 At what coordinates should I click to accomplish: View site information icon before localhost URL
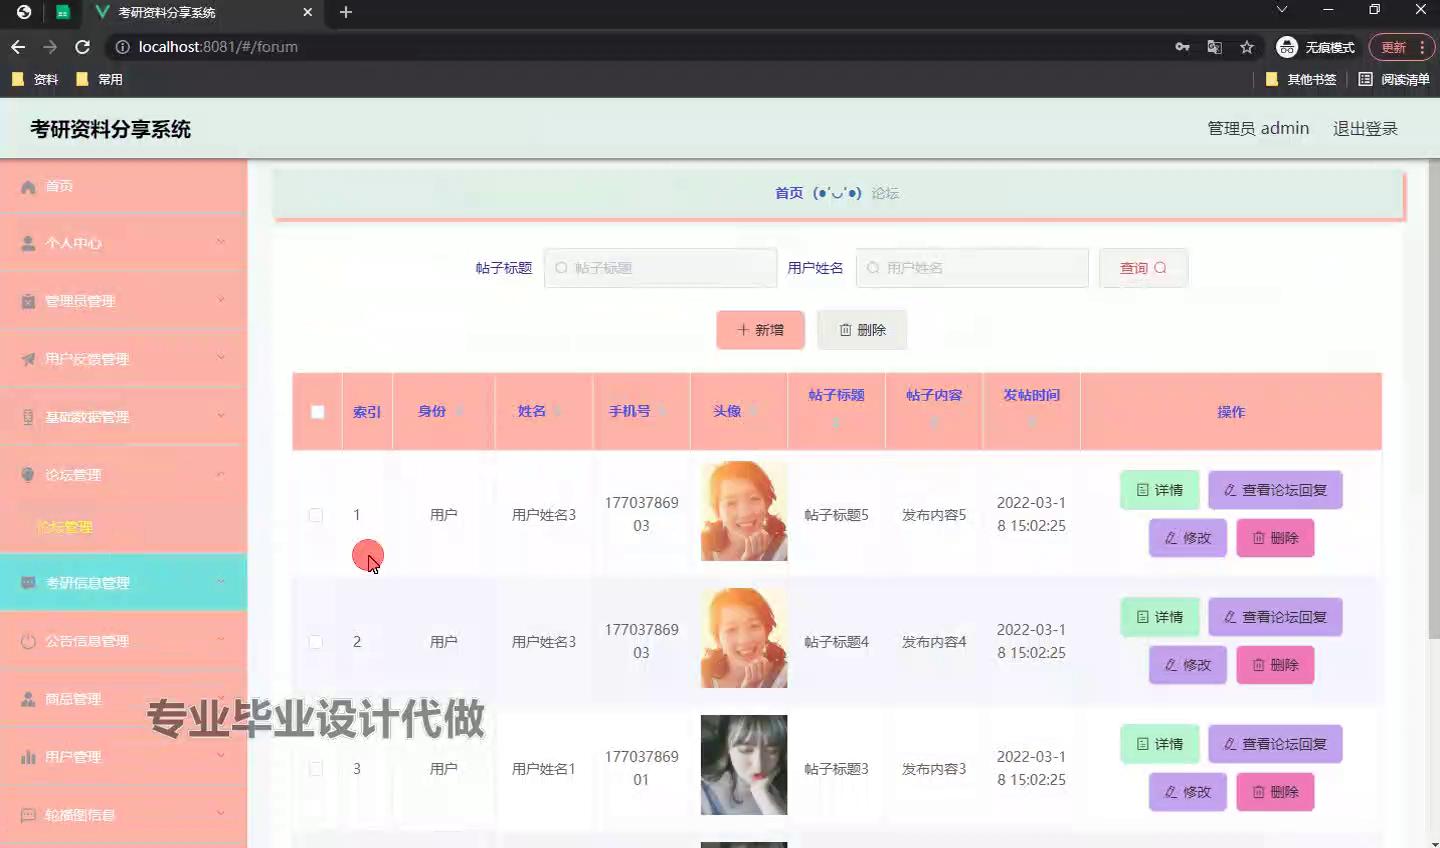[122, 47]
